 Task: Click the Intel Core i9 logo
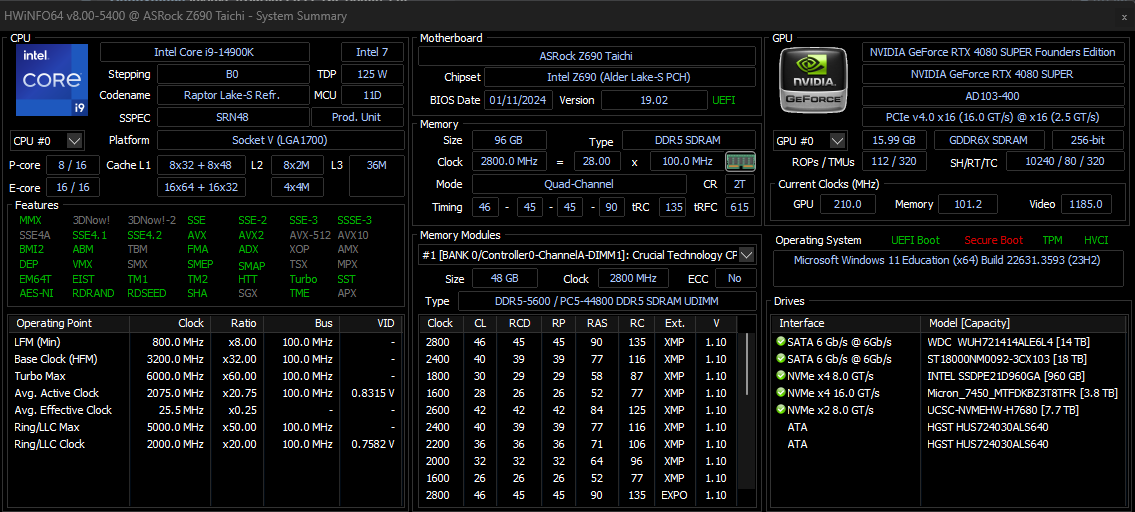coord(46,80)
